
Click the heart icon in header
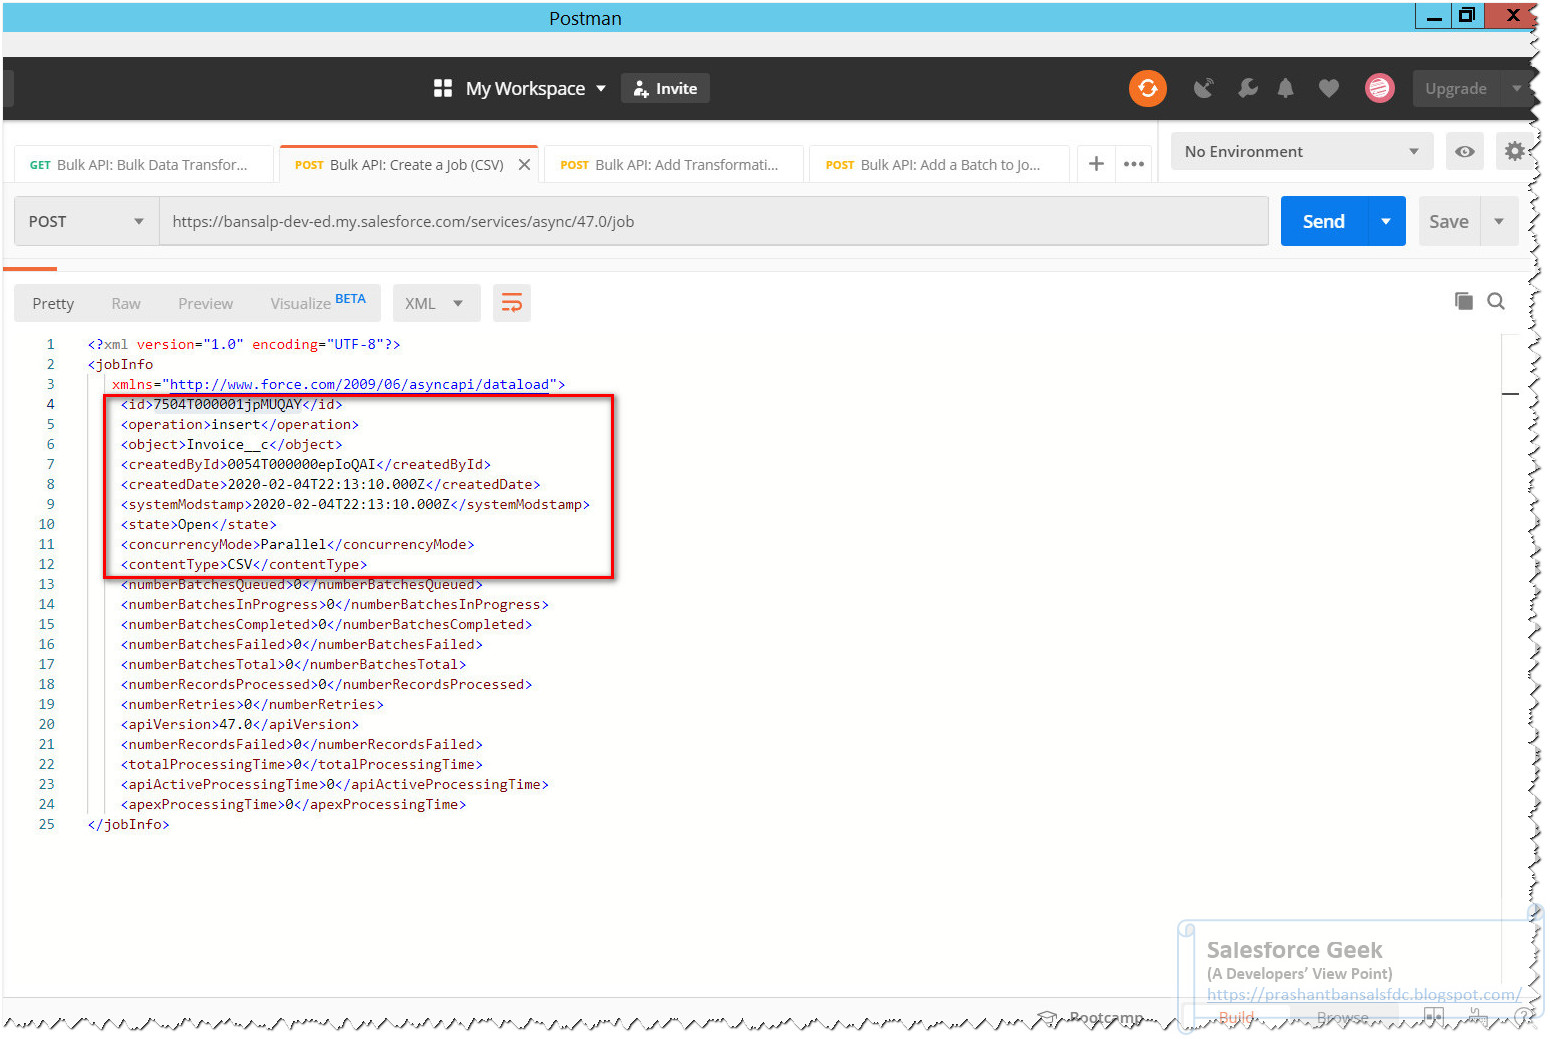click(1329, 88)
